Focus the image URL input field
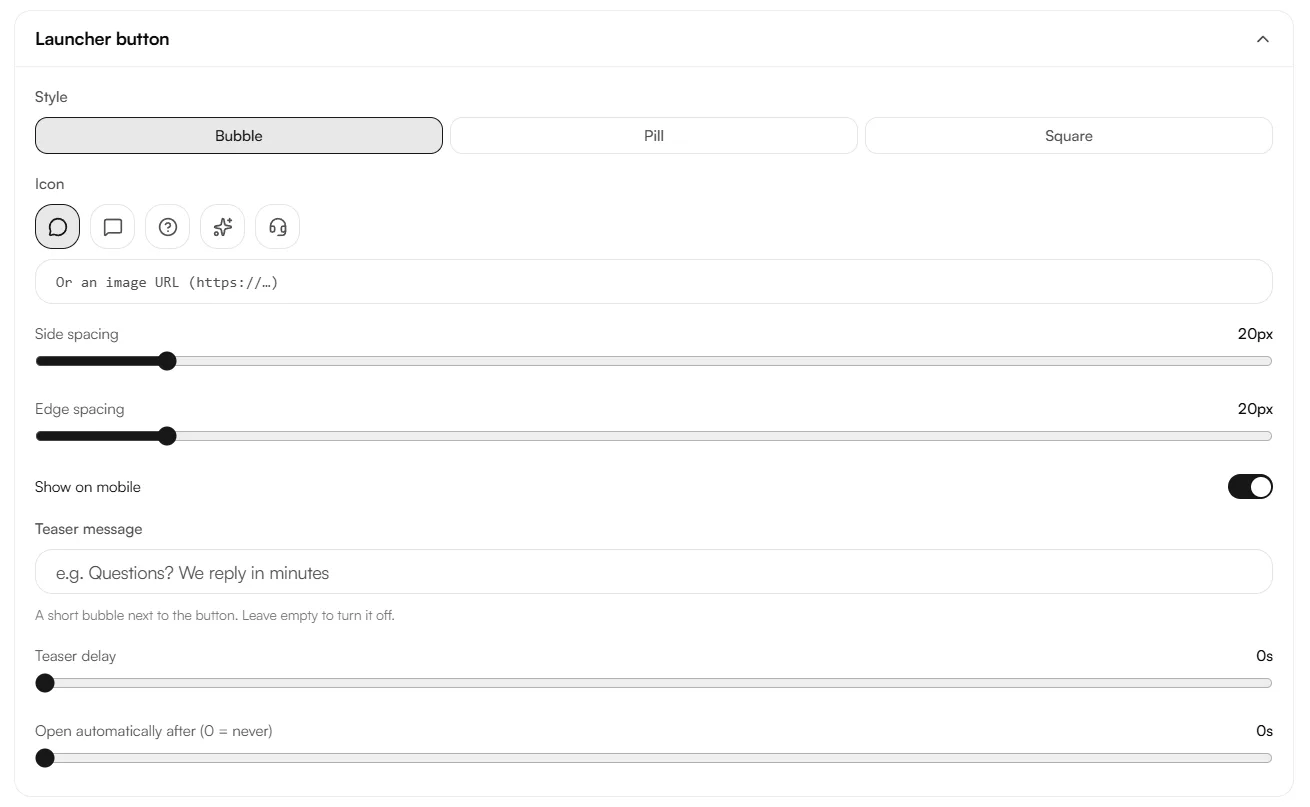This screenshot has width=1310, height=807. [x=654, y=282]
